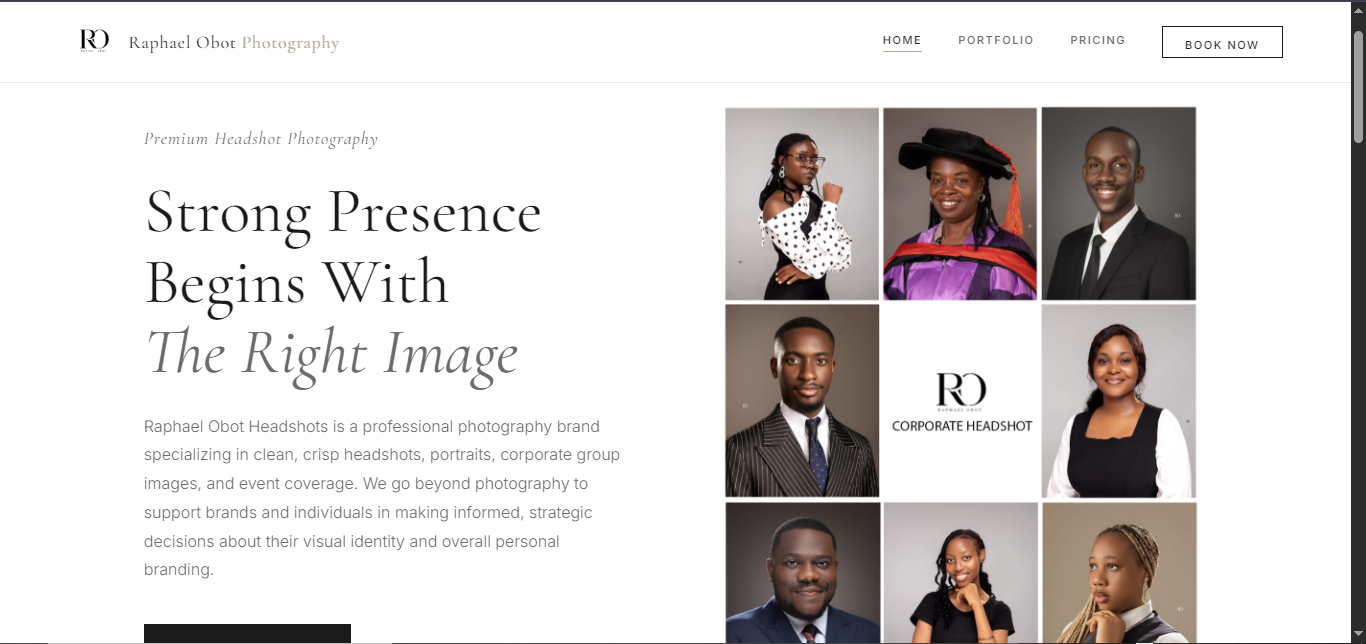Select the HOME navigation item
This screenshot has height=644, width=1366.
point(902,41)
